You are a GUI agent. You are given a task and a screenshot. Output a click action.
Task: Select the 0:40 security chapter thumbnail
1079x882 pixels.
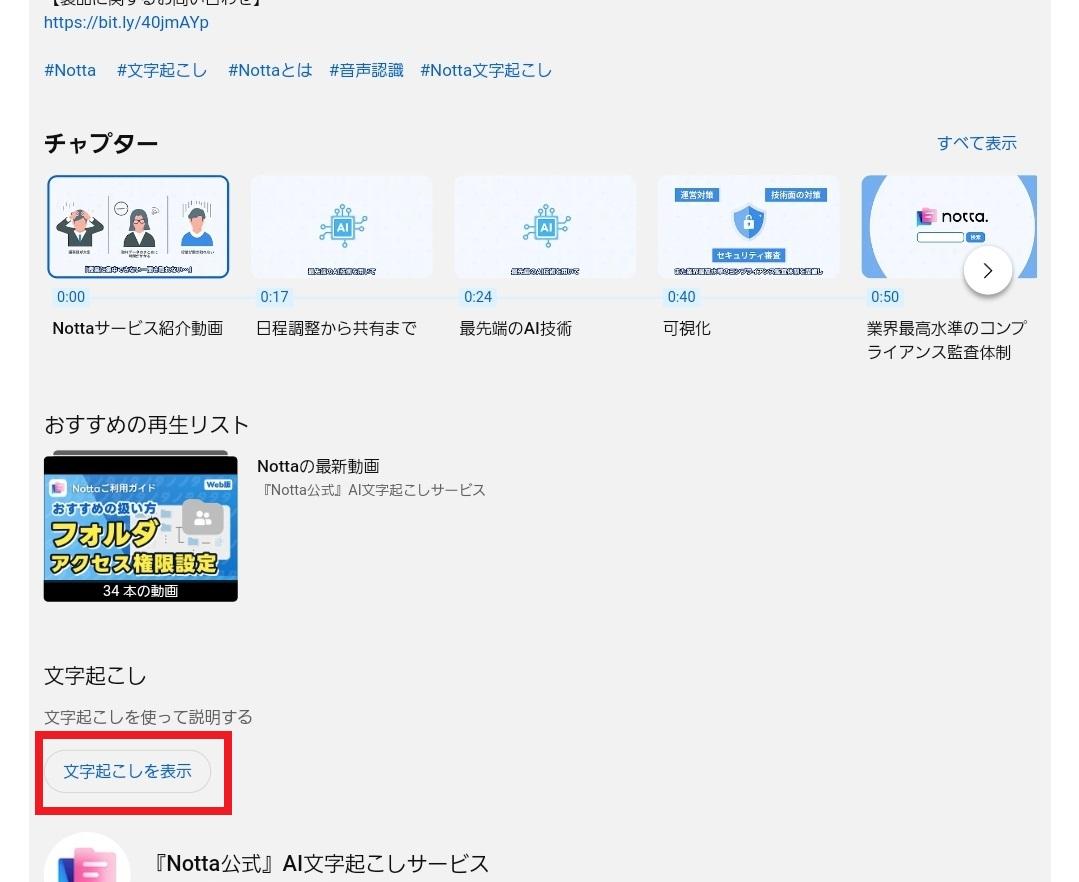749,226
